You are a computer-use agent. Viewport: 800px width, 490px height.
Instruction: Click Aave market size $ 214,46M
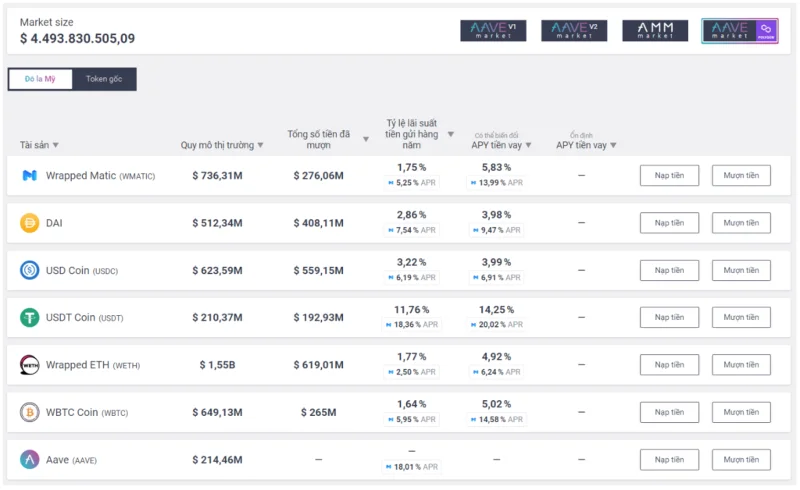[x=217, y=460]
